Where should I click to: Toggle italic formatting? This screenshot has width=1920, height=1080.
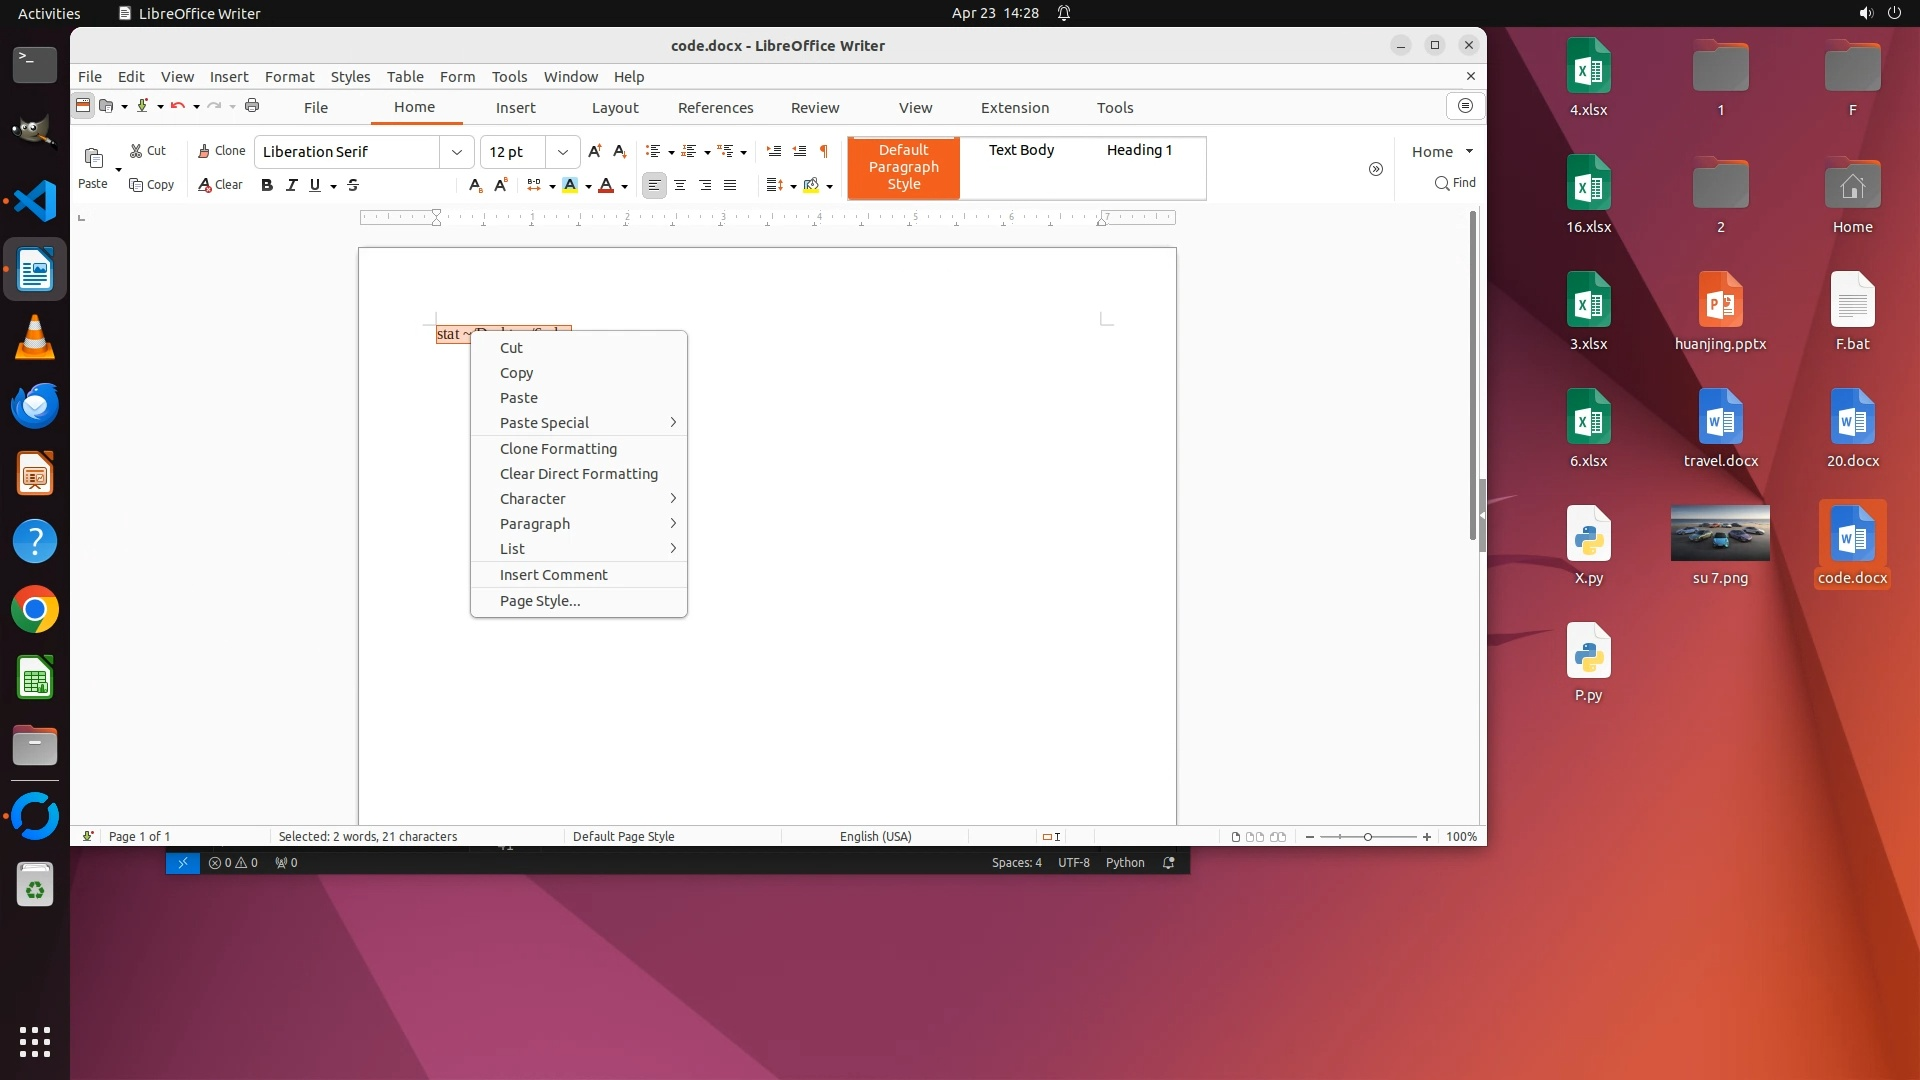(291, 185)
